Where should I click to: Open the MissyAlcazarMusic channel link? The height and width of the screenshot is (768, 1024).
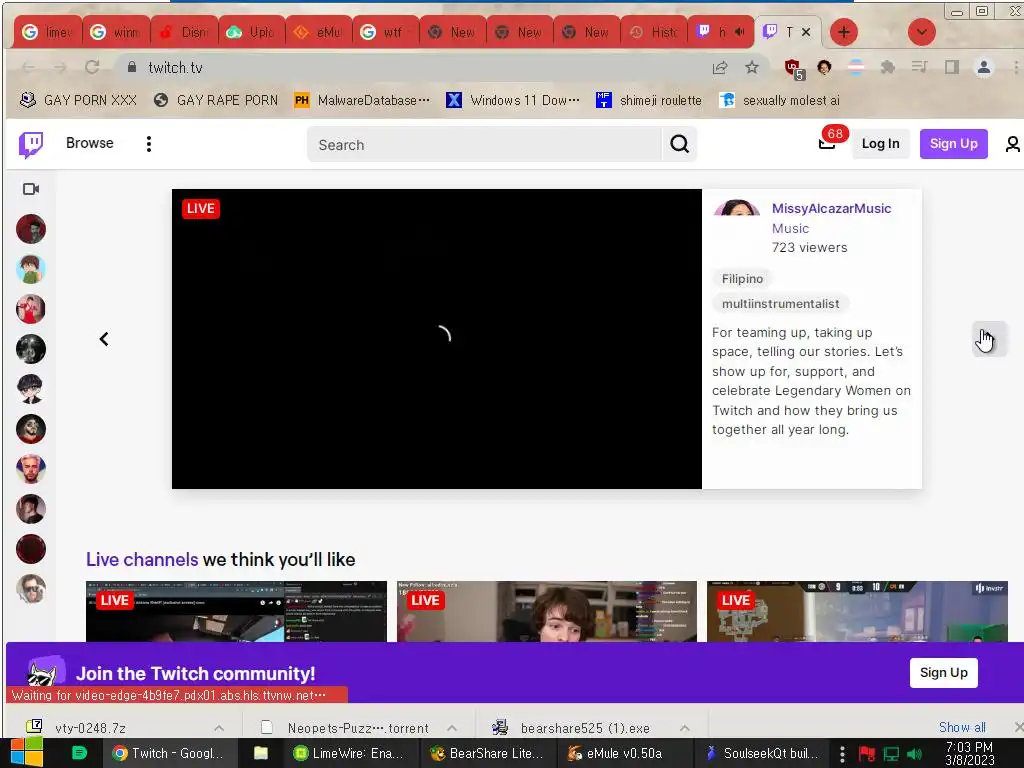[x=831, y=208]
